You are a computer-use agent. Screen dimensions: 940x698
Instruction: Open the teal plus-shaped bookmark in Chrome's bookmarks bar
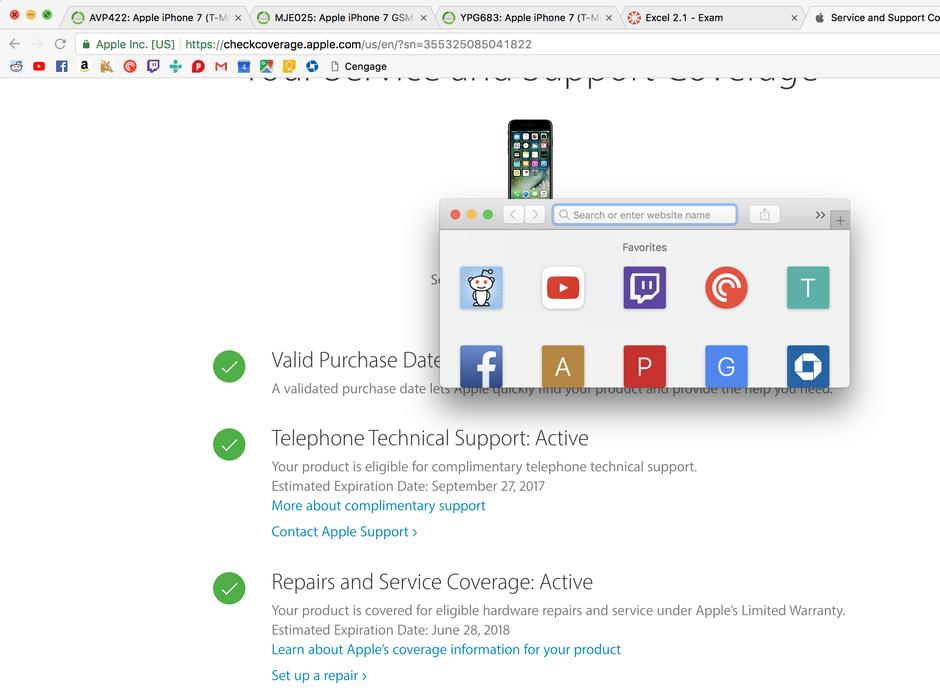click(x=176, y=66)
